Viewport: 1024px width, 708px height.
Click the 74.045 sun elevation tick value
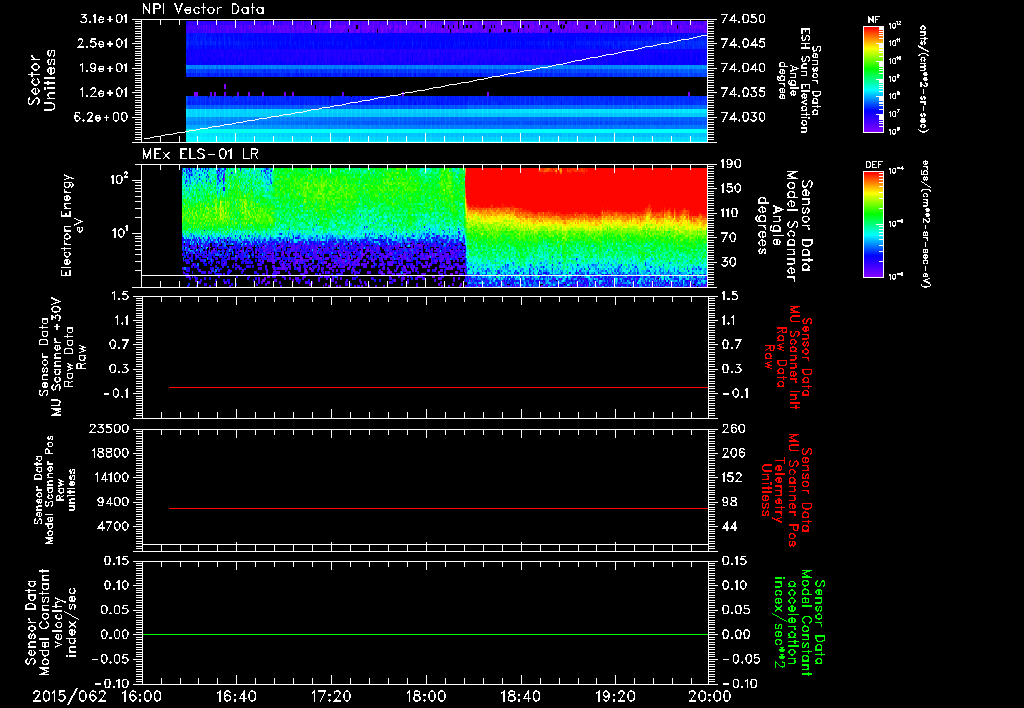click(x=743, y=43)
